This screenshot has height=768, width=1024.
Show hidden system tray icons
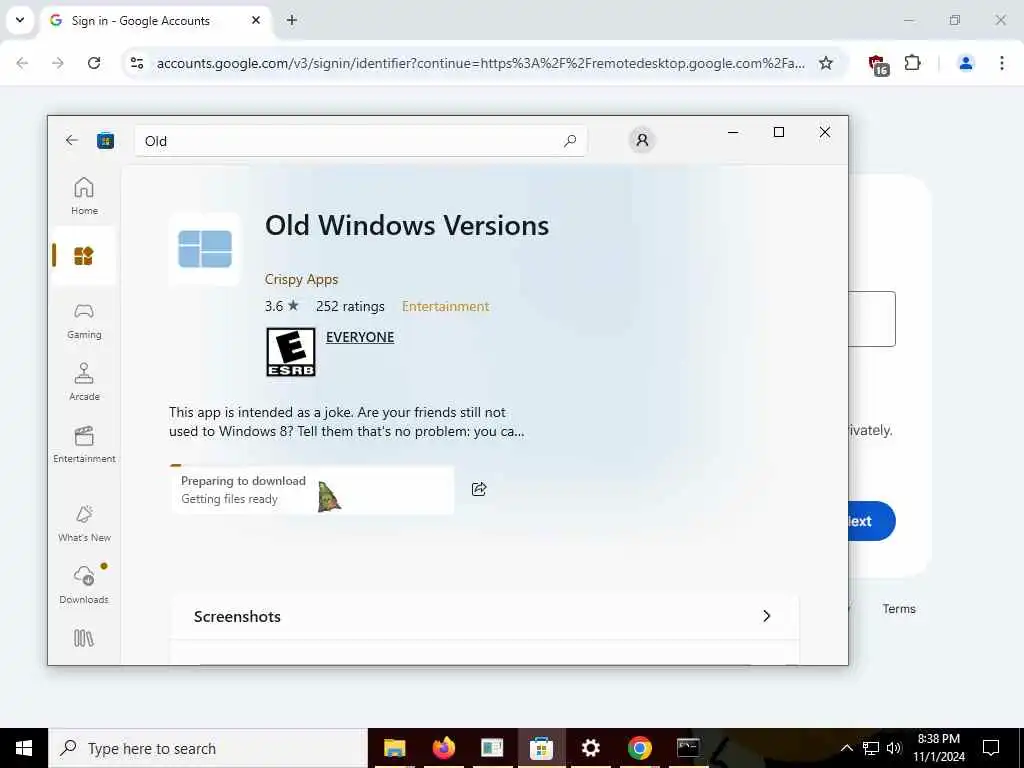(846, 748)
